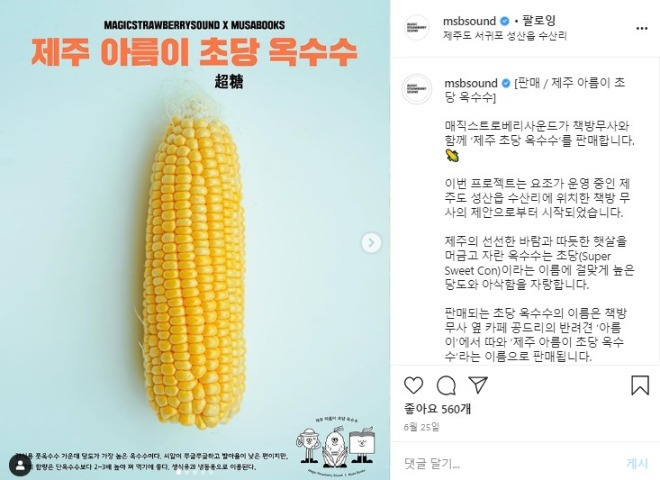Go to the next carousel image arrow
The height and width of the screenshot is (480, 660).
coord(371,243)
